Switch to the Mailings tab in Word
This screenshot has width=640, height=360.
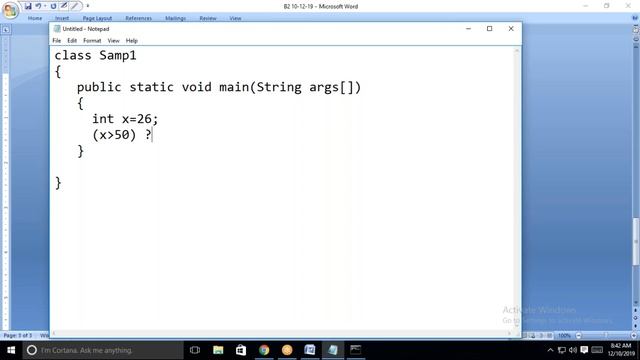[x=175, y=18]
